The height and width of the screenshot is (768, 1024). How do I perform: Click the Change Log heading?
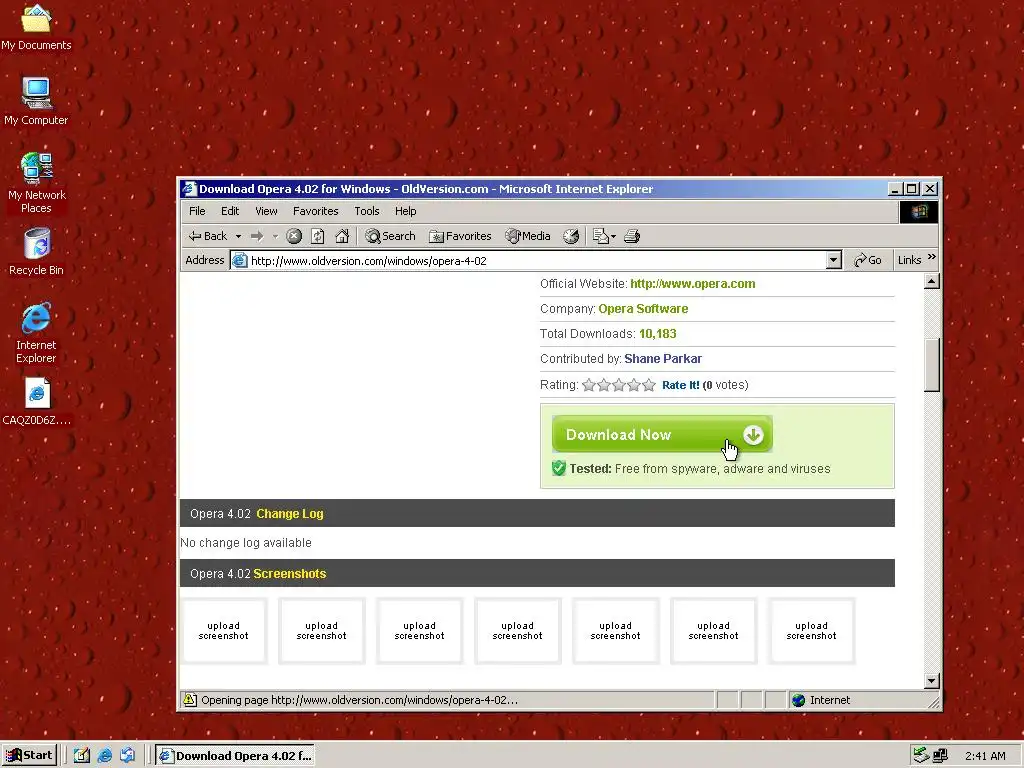point(290,513)
